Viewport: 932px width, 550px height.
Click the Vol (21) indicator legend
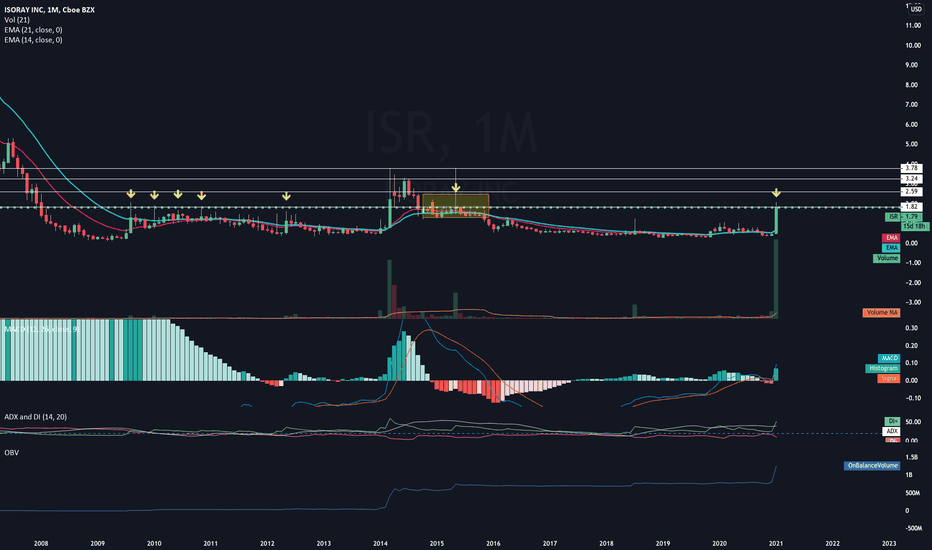17,20
